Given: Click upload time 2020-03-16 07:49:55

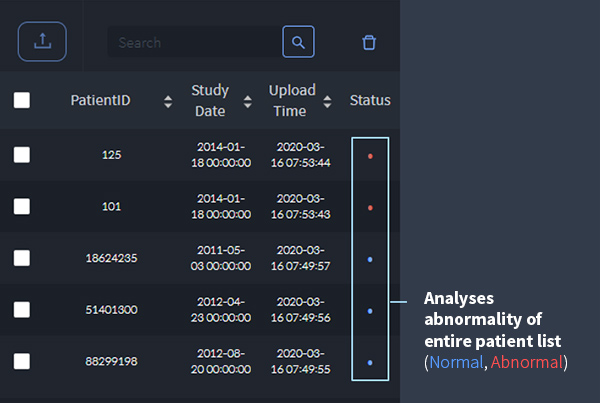Looking at the screenshot, I should pyautogui.click(x=301, y=361).
